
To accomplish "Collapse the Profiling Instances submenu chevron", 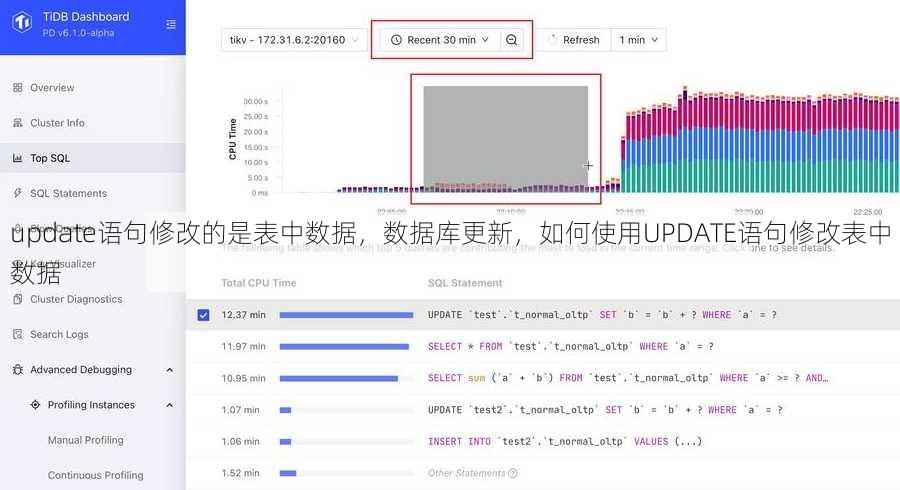I will 169,405.
